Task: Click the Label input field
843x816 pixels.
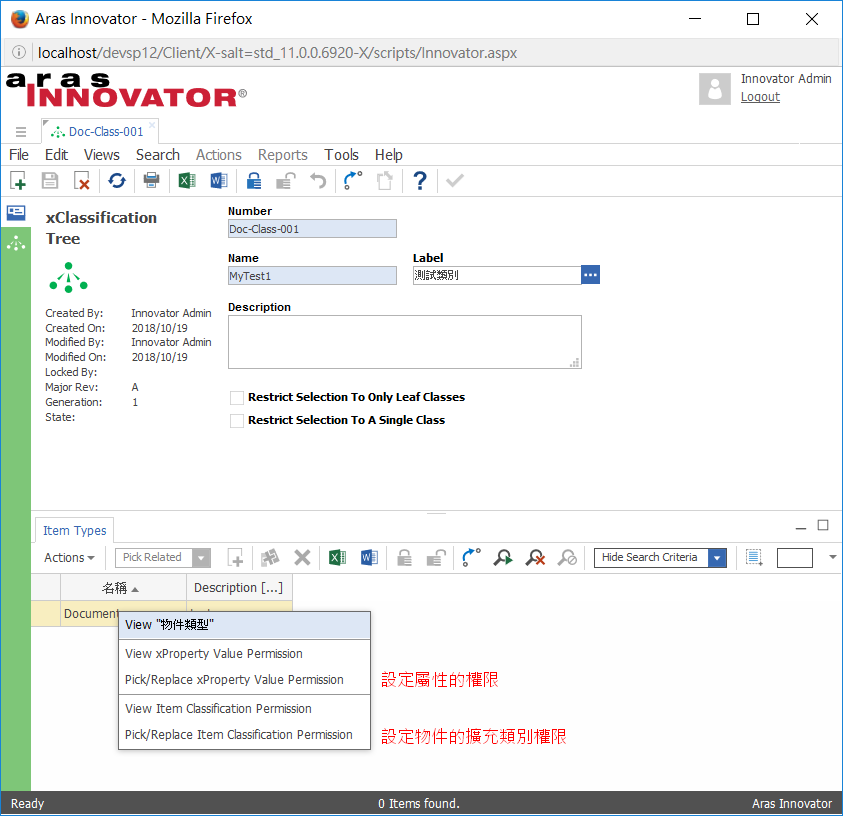Action: coord(497,275)
